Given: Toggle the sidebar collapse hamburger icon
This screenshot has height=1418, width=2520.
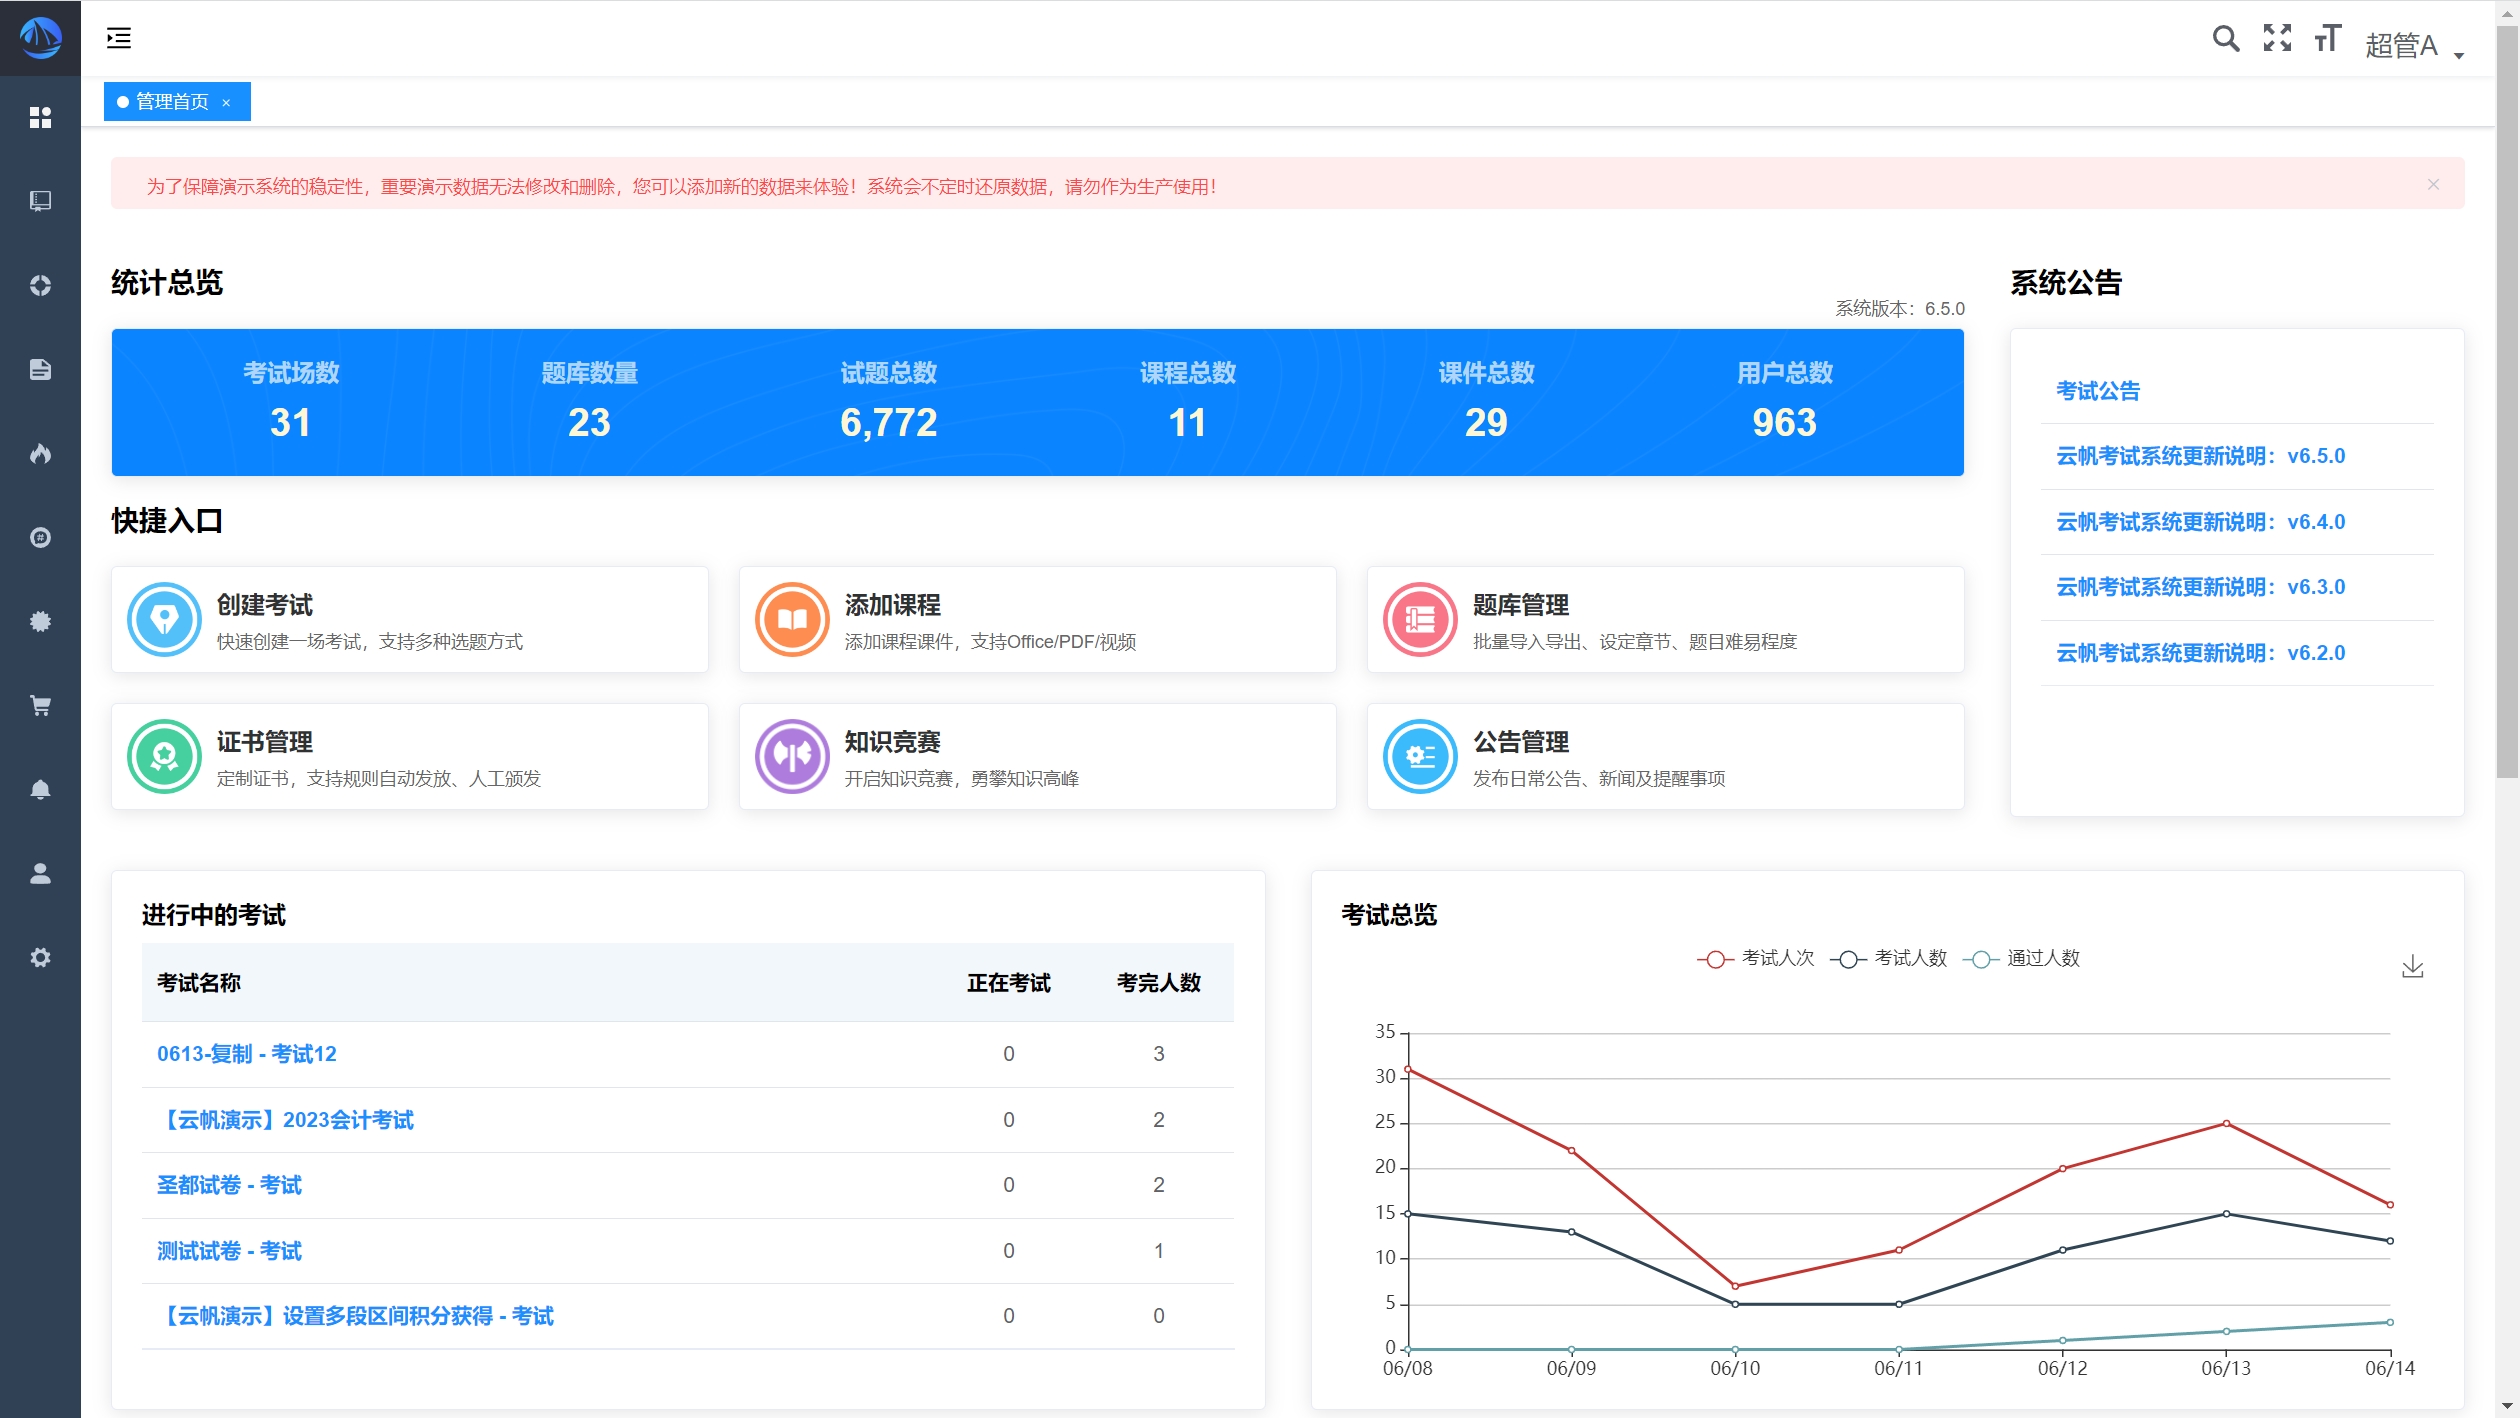Looking at the screenshot, I should click(119, 38).
